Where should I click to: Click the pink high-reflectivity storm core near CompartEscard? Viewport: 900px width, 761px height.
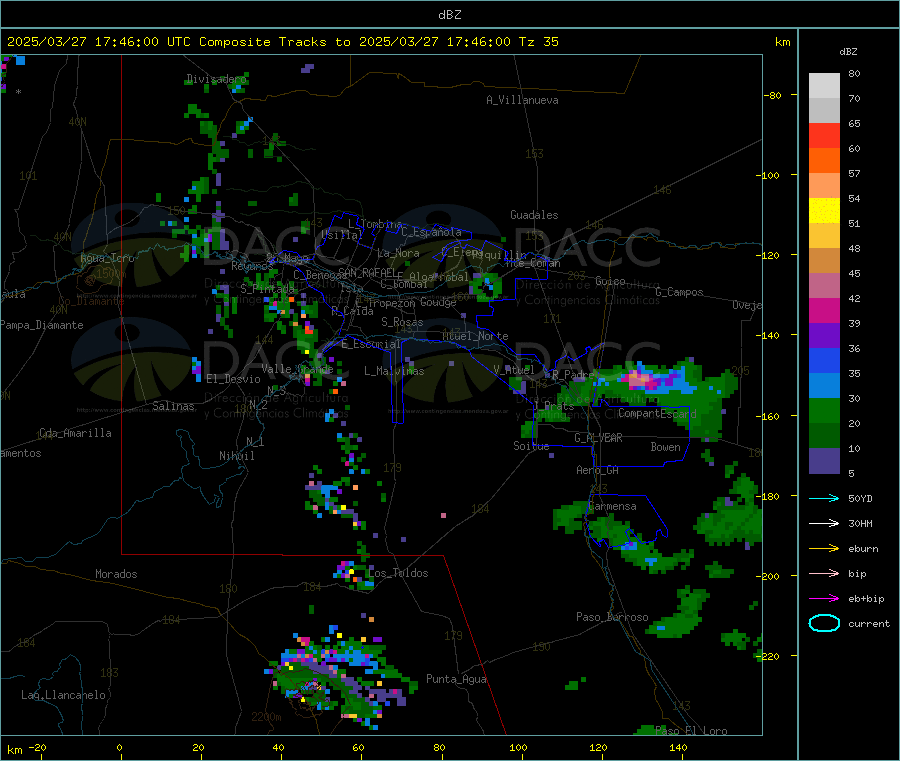click(639, 379)
